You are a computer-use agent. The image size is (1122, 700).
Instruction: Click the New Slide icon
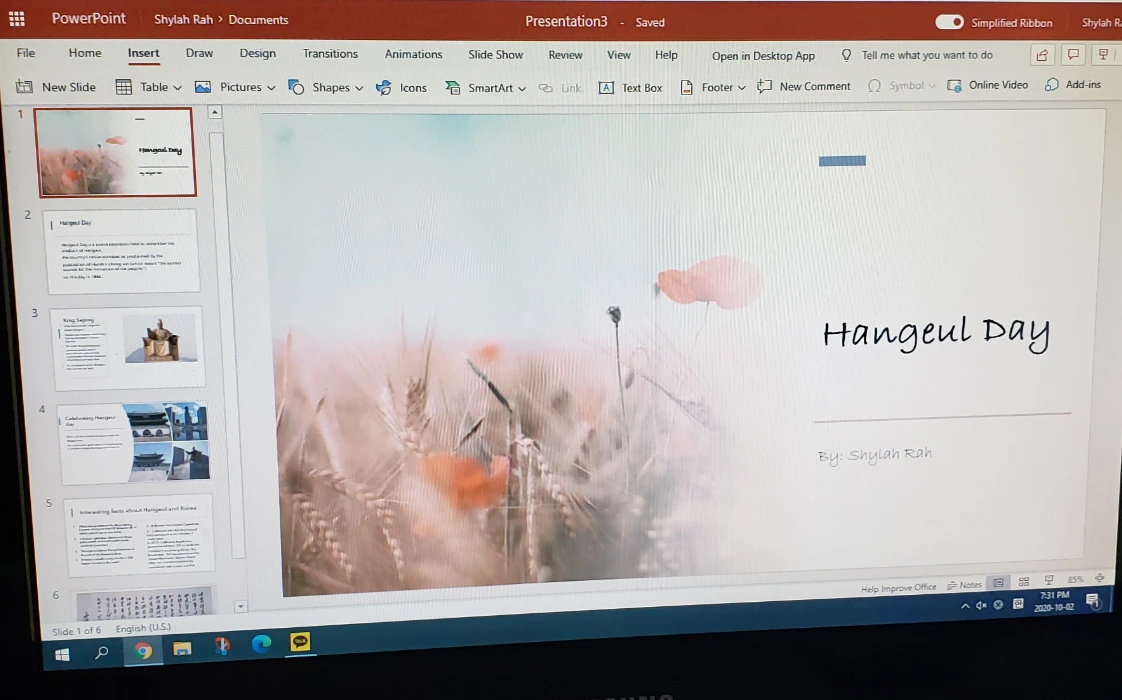point(24,87)
